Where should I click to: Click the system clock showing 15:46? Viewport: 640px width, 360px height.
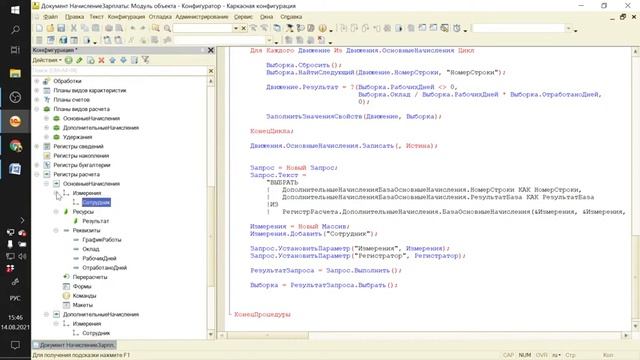15,318
